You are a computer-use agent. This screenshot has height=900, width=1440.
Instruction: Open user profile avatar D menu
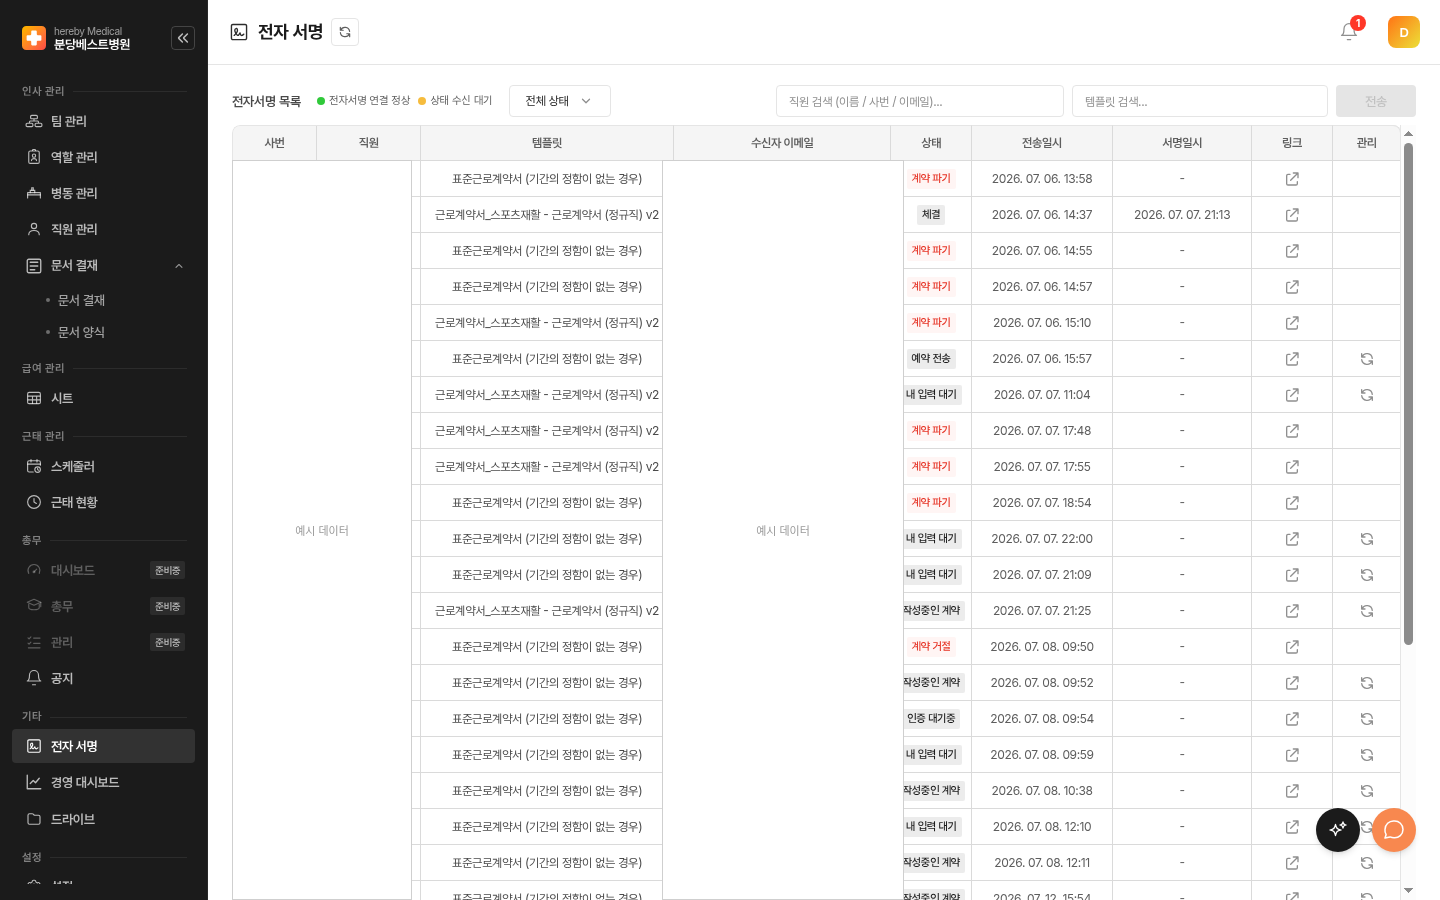pyautogui.click(x=1404, y=32)
